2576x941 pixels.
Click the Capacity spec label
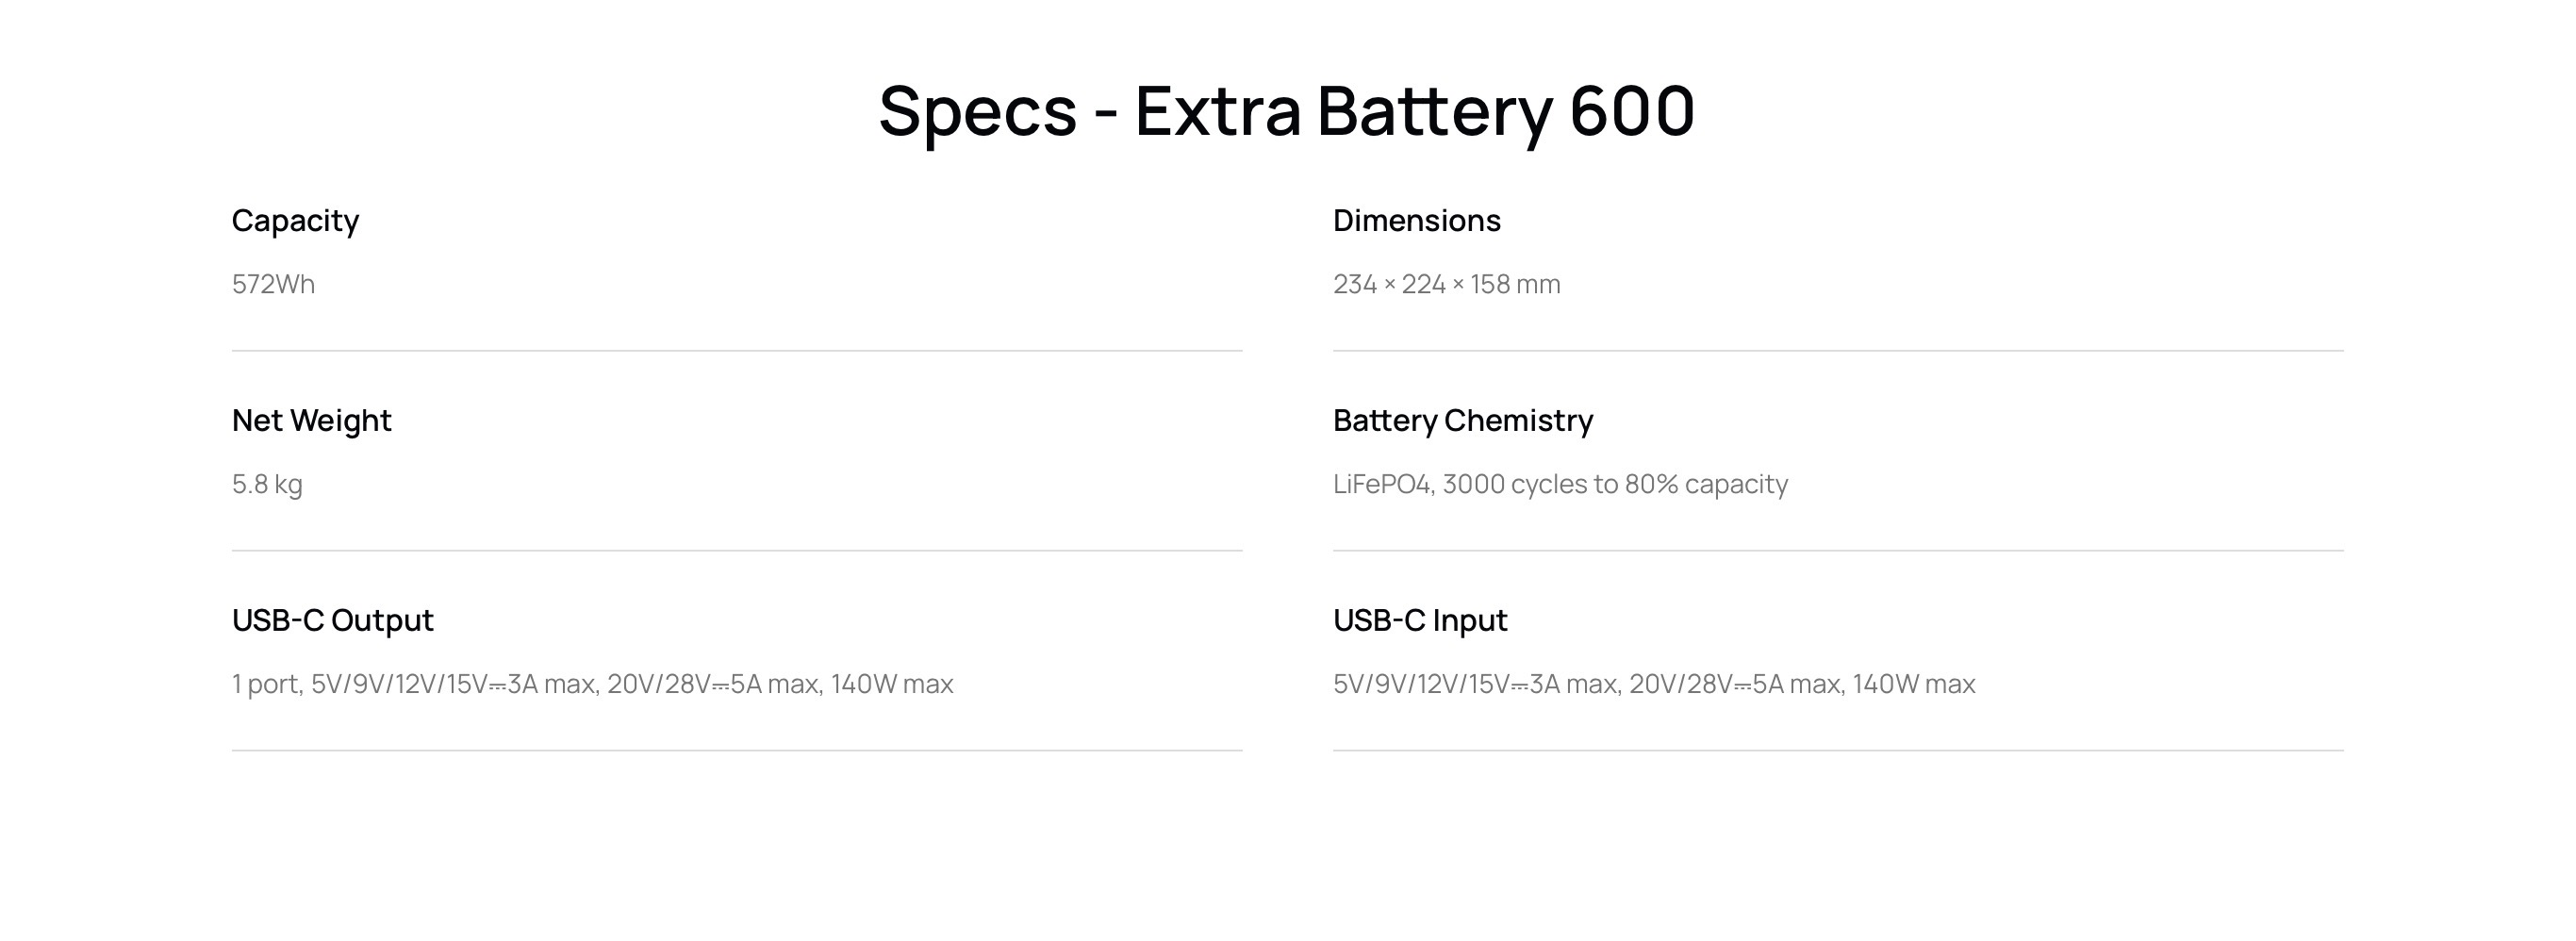pyautogui.click(x=295, y=220)
